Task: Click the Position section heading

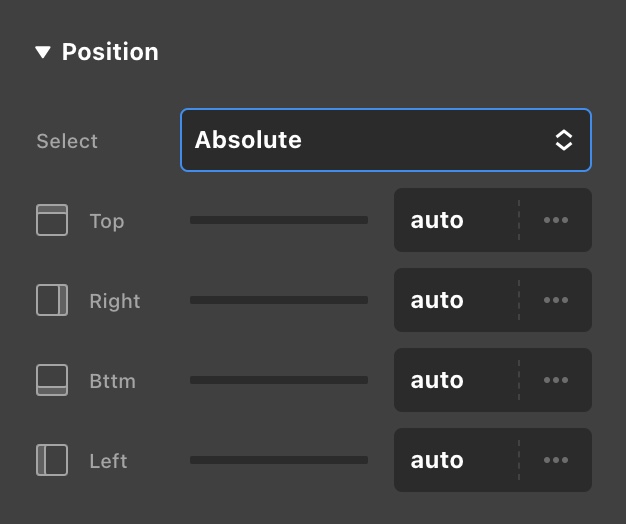Action: [x=110, y=52]
